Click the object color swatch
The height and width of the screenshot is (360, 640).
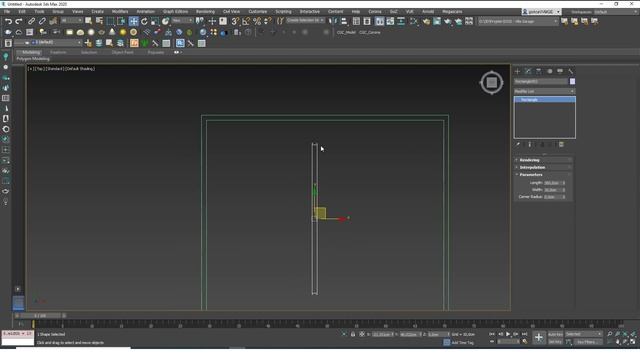pyautogui.click(x=572, y=82)
